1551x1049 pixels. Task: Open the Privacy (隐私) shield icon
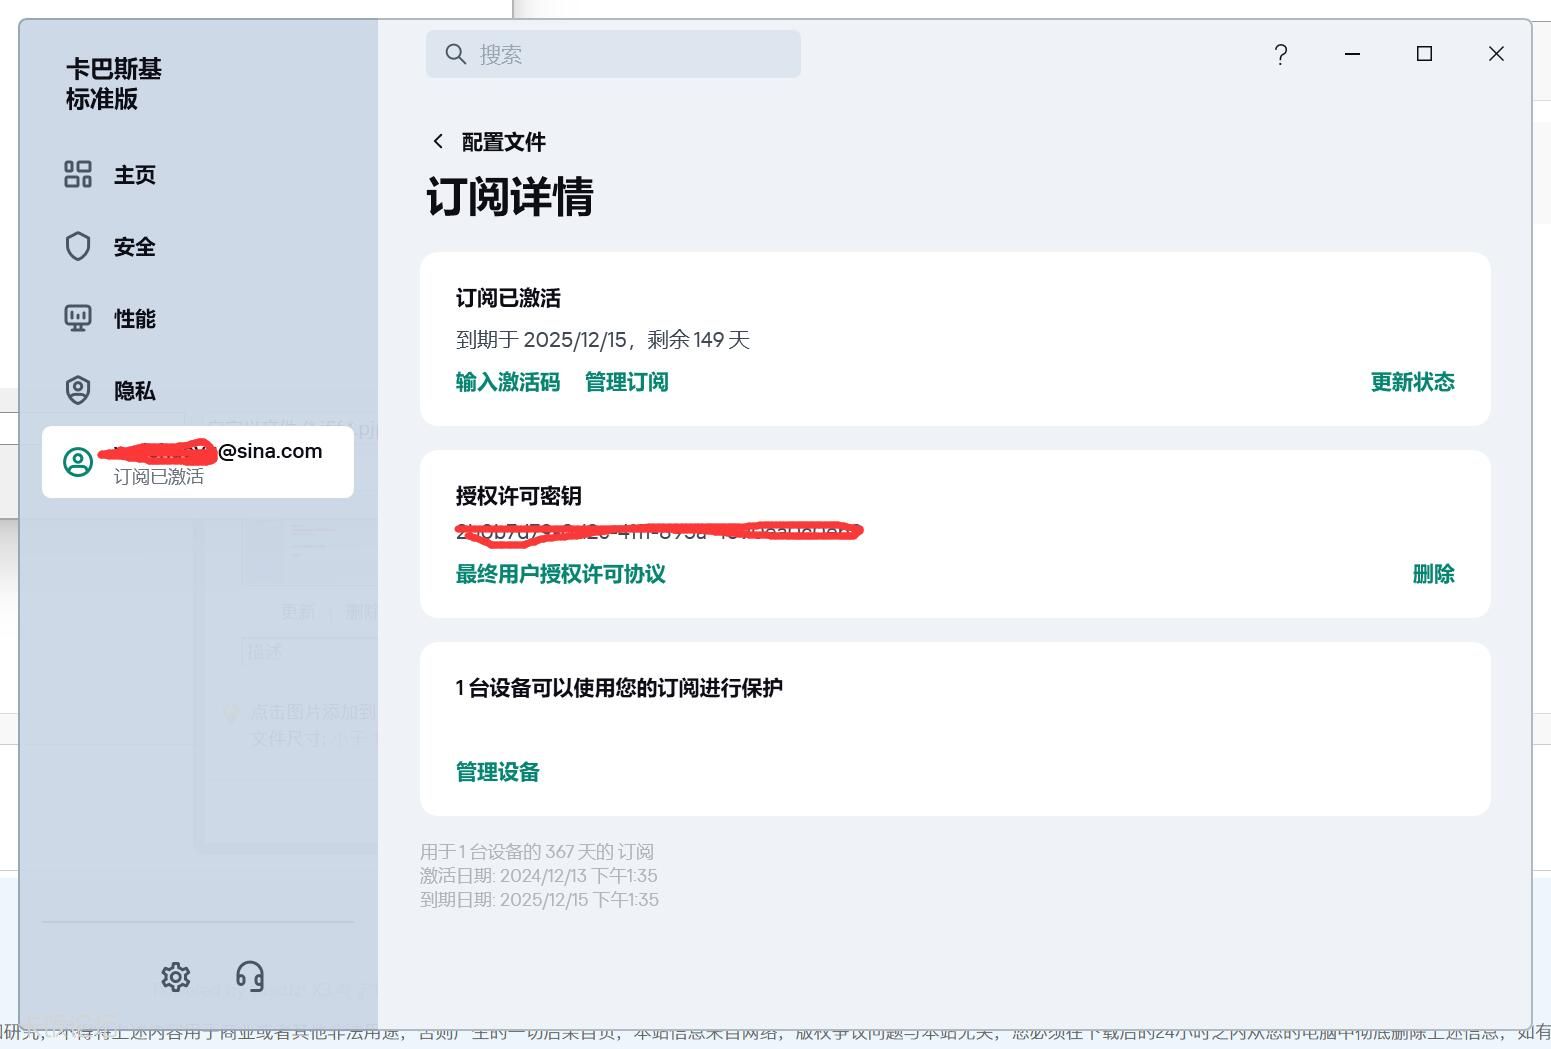(x=78, y=391)
